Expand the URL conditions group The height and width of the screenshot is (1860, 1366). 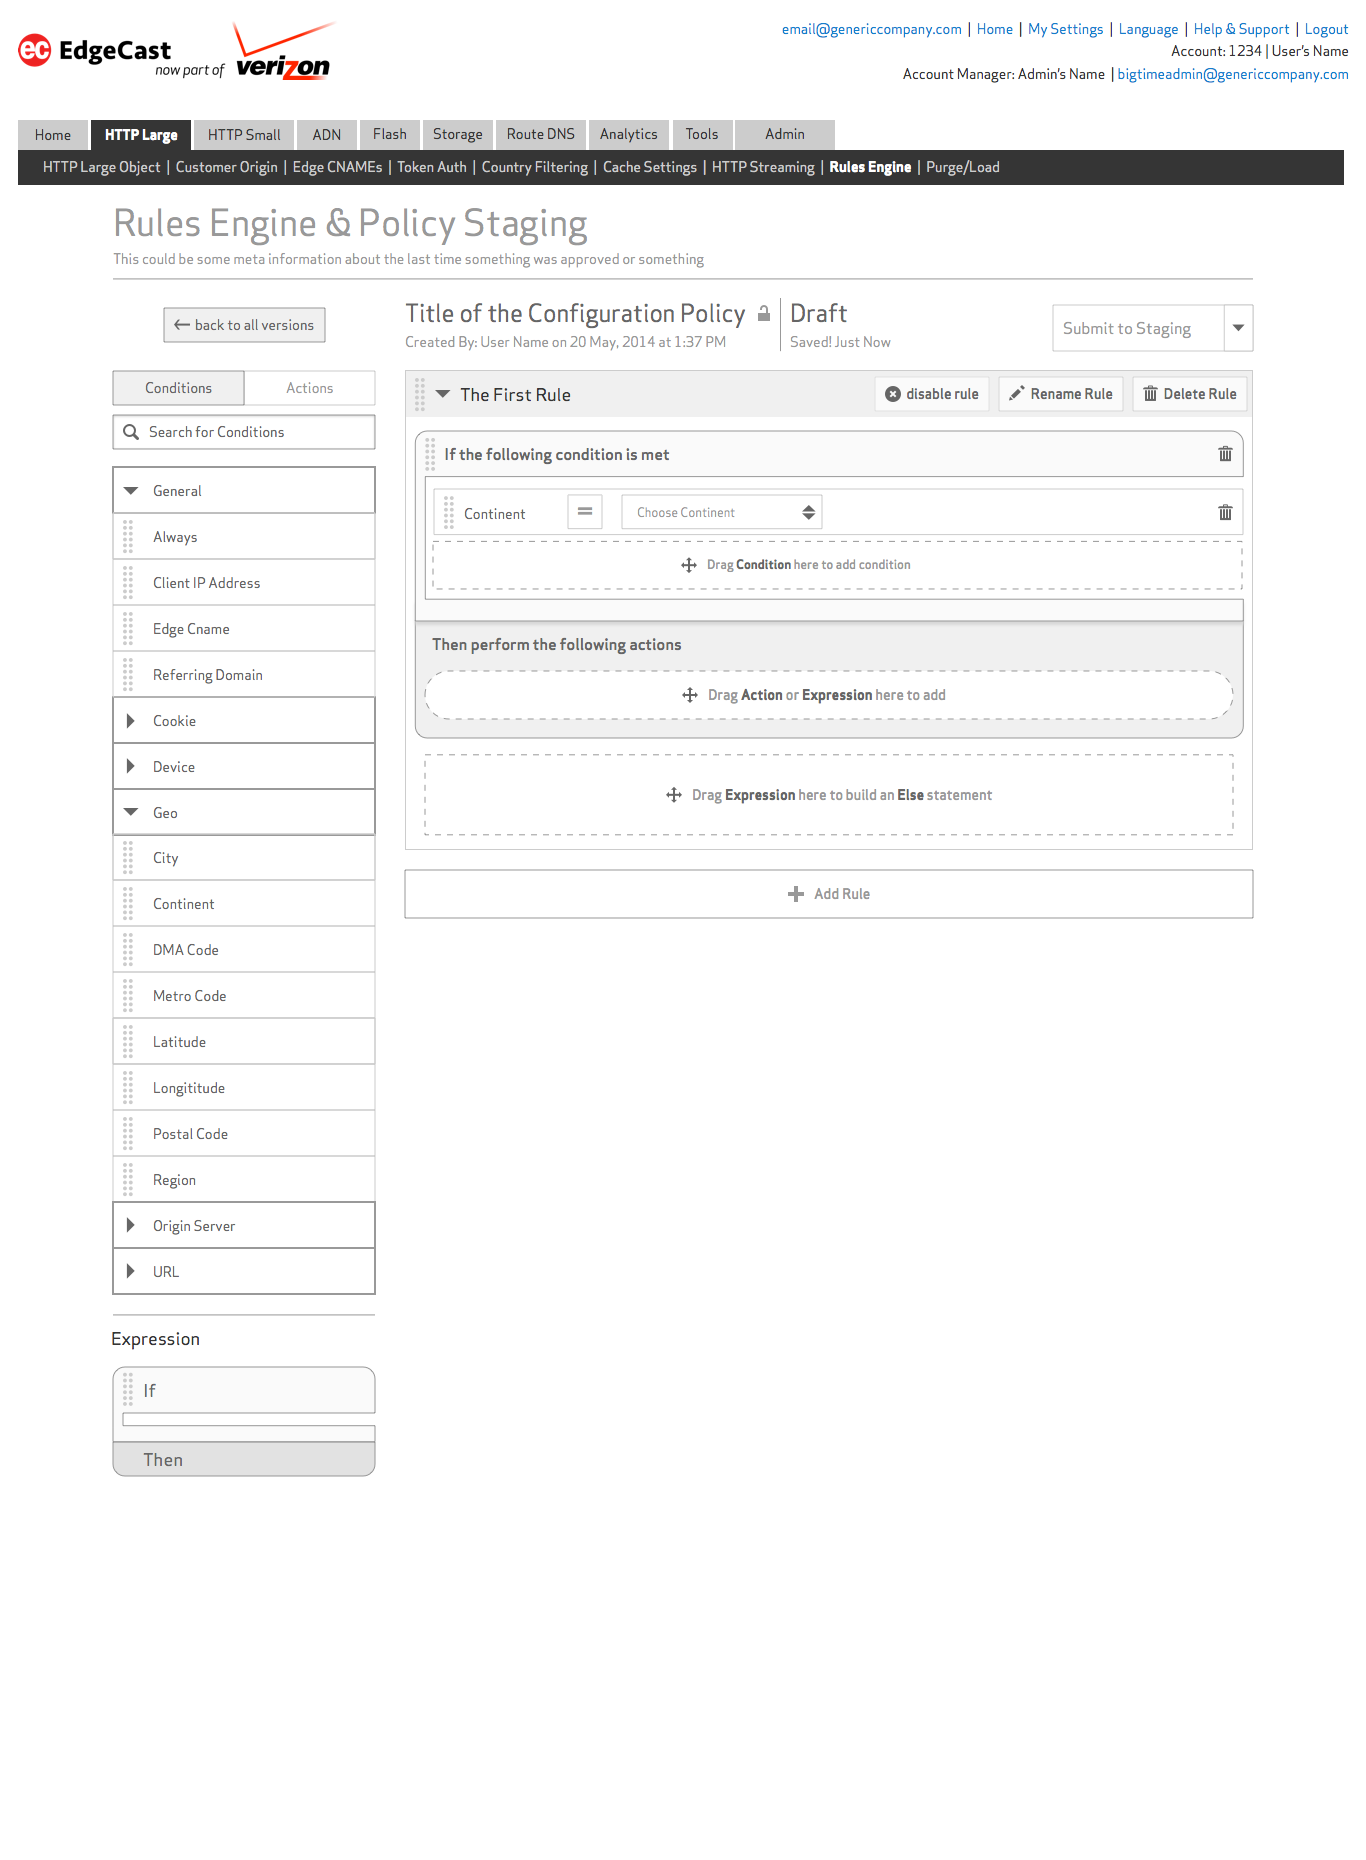click(130, 1272)
